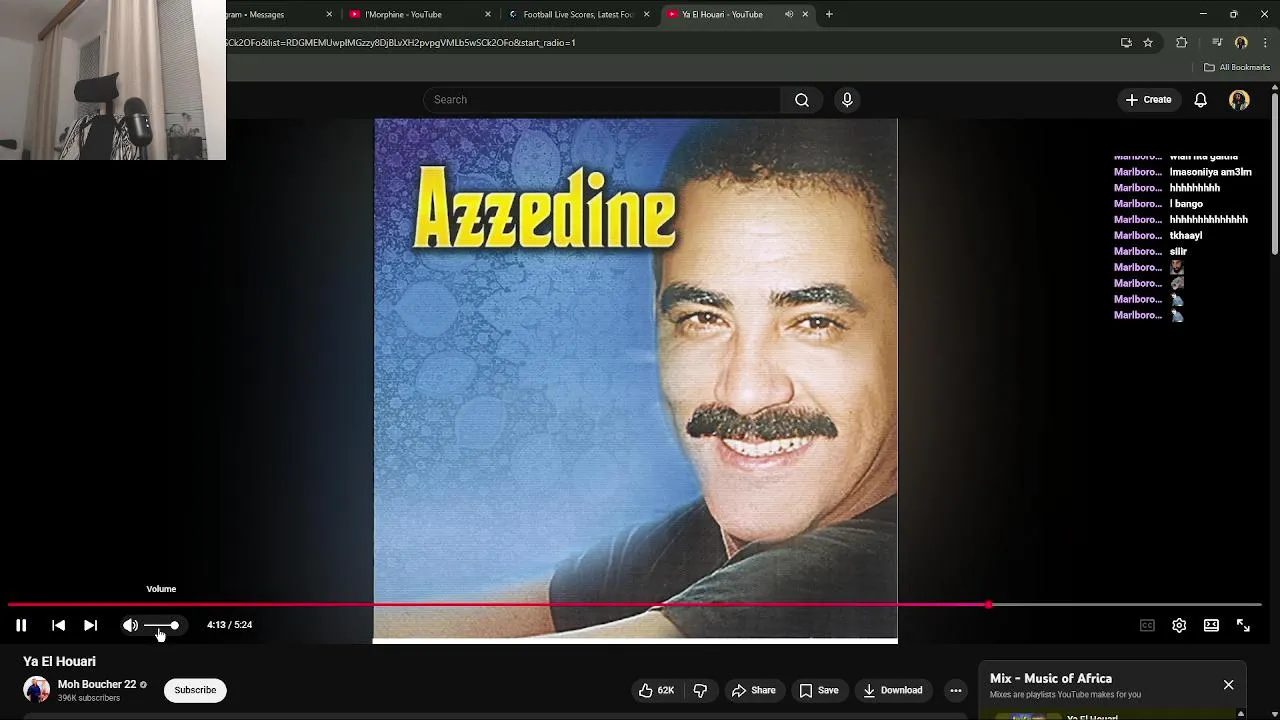Click the YouTube search field
This screenshot has width=1280, height=720.
tap(602, 100)
